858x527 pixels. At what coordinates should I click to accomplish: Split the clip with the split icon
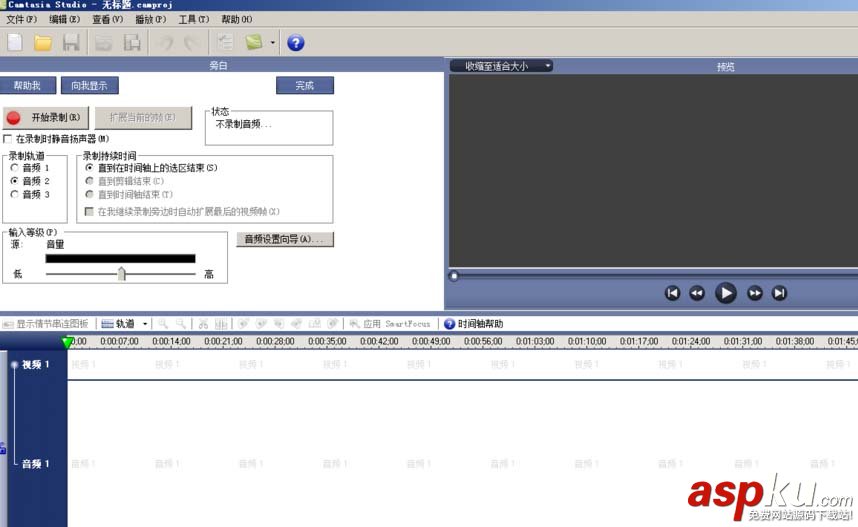click(x=221, y=324)
